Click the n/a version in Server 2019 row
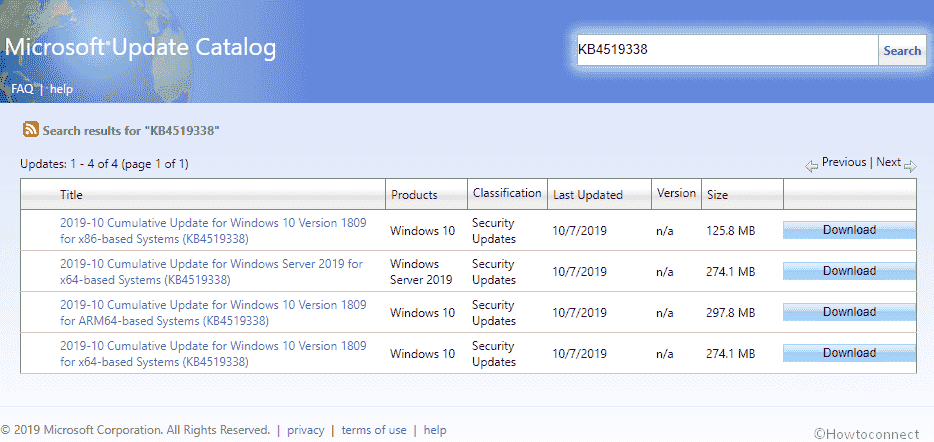 click(x=665, y=272)
